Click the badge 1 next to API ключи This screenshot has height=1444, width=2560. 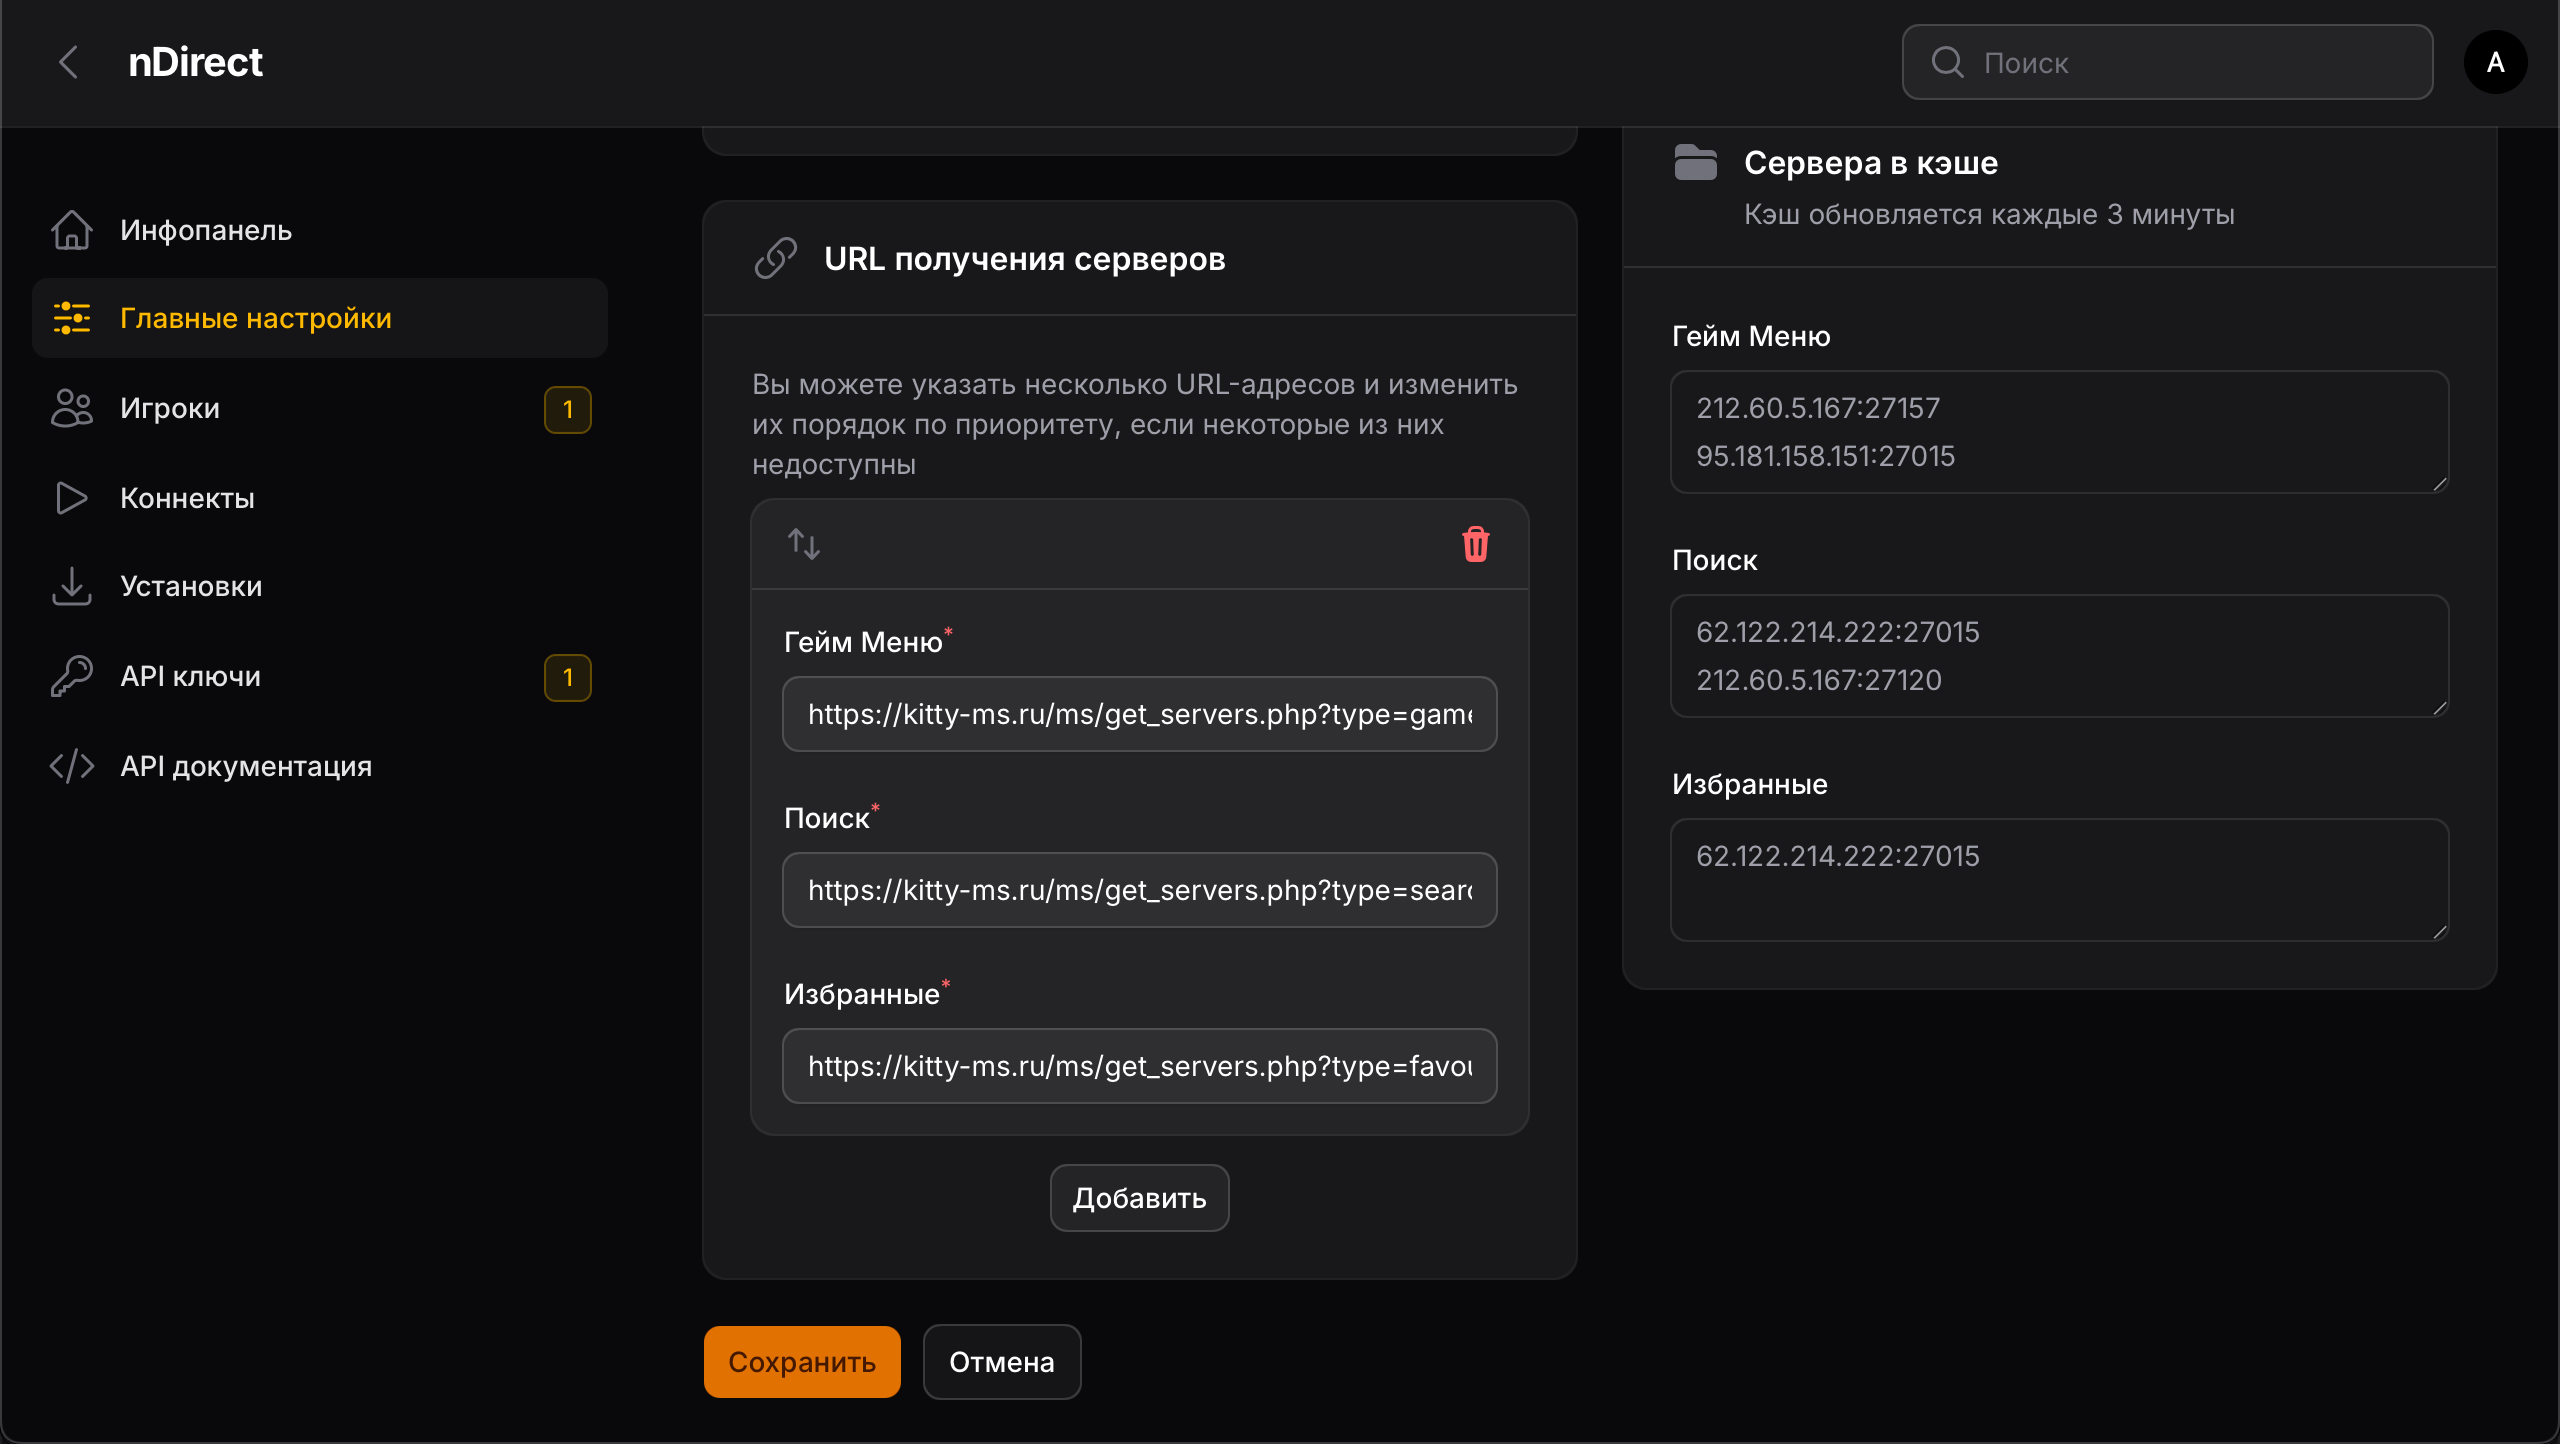point(568,677)
